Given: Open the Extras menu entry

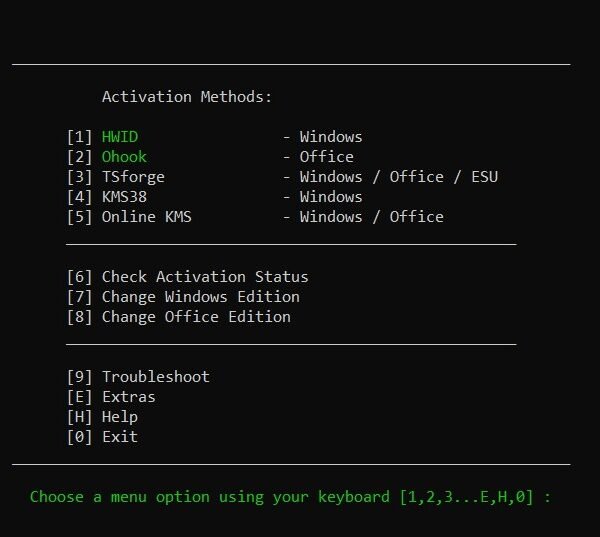Looking at the screenshot, I should pyautogui.click(x=129, y=397).
